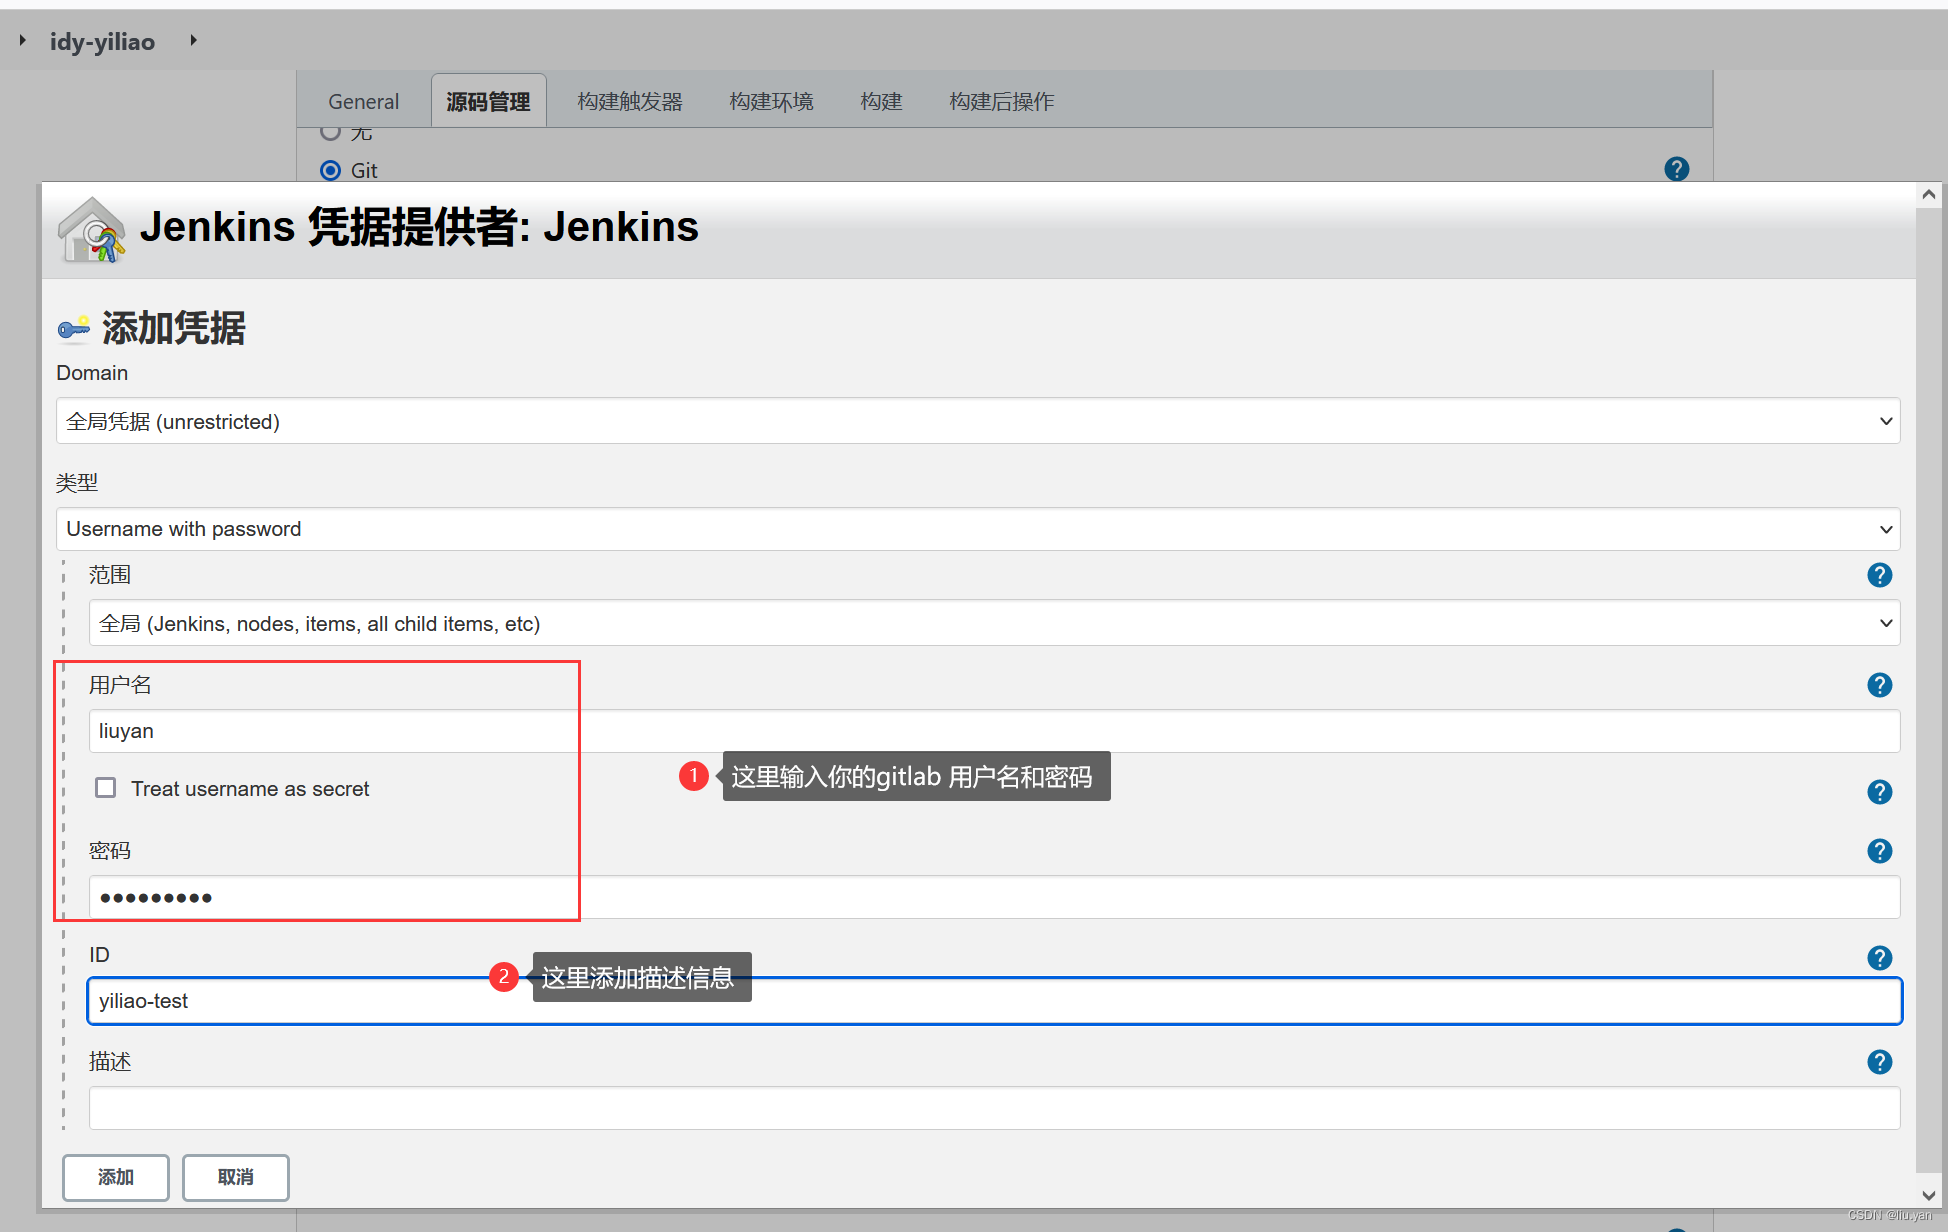
Task: Click the Jenkins credentials provider house icon
Action: coord(92,230)
